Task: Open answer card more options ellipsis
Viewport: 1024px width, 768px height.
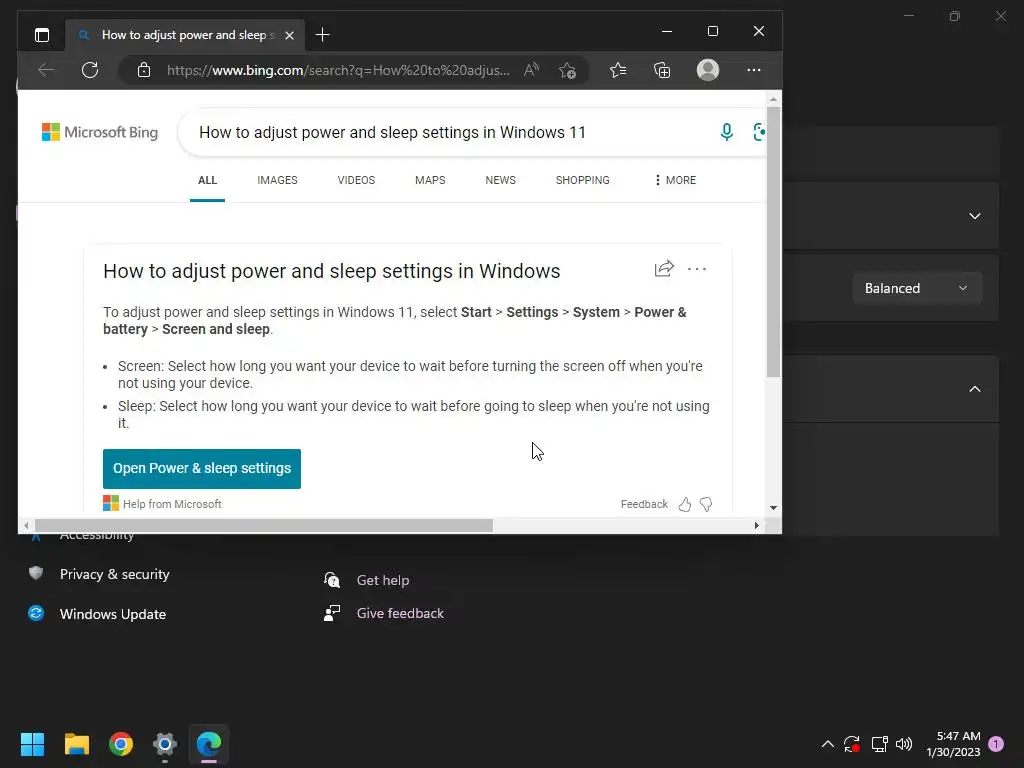Action: pyautogui.click(x=697, y=269)
